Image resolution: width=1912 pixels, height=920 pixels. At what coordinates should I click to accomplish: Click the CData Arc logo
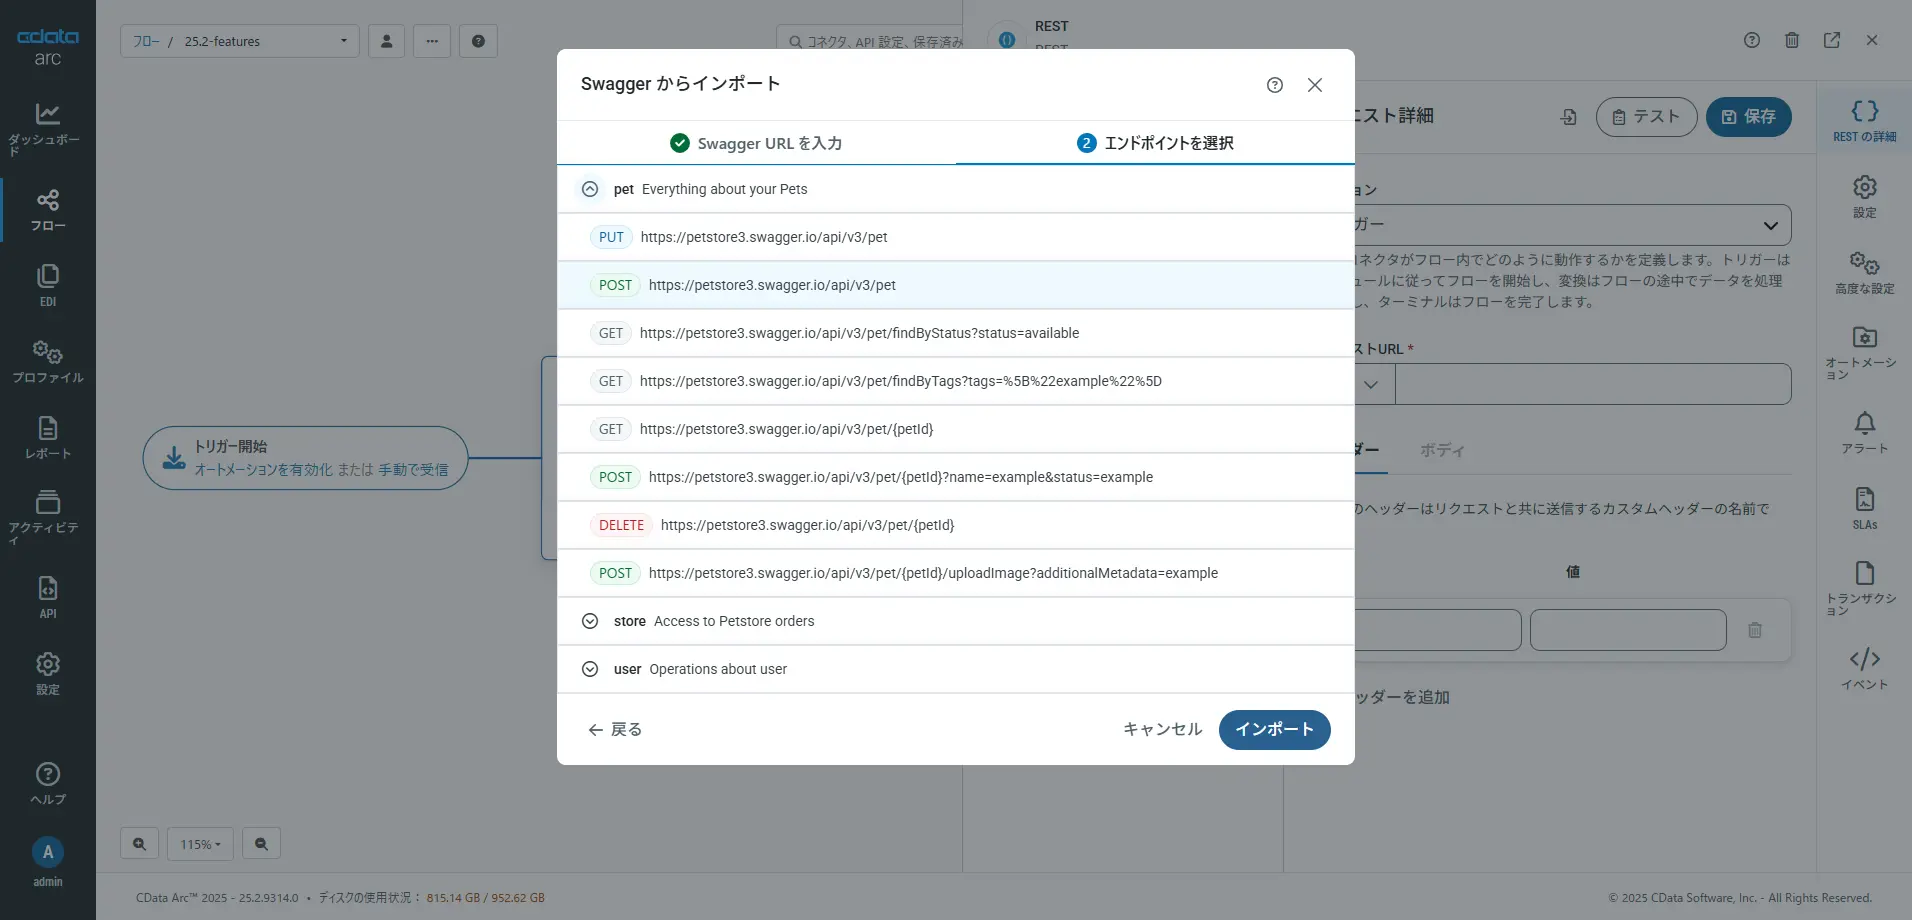(x=47, y=47)
